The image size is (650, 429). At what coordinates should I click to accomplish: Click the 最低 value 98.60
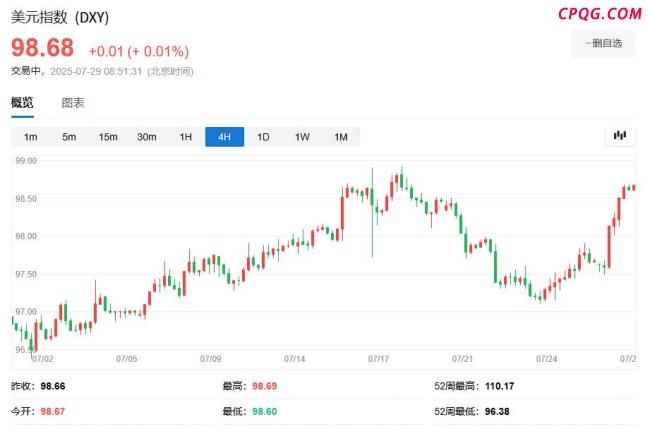[264, 411]
